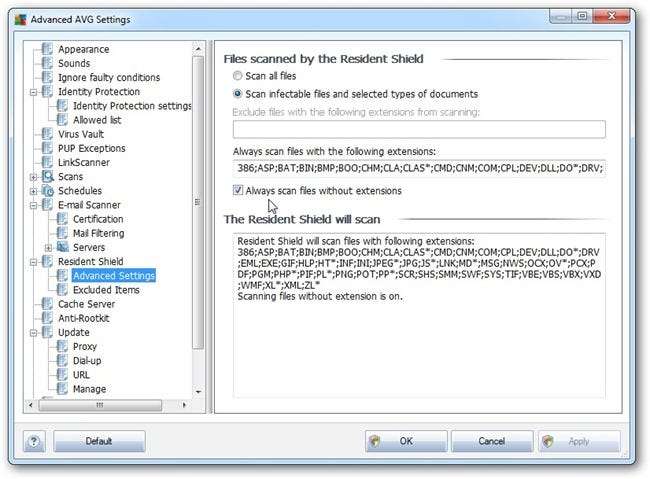Viewport: 650px width, 479px height.
Task: Collapse the Identity Protection tree node
Action: 34,92
